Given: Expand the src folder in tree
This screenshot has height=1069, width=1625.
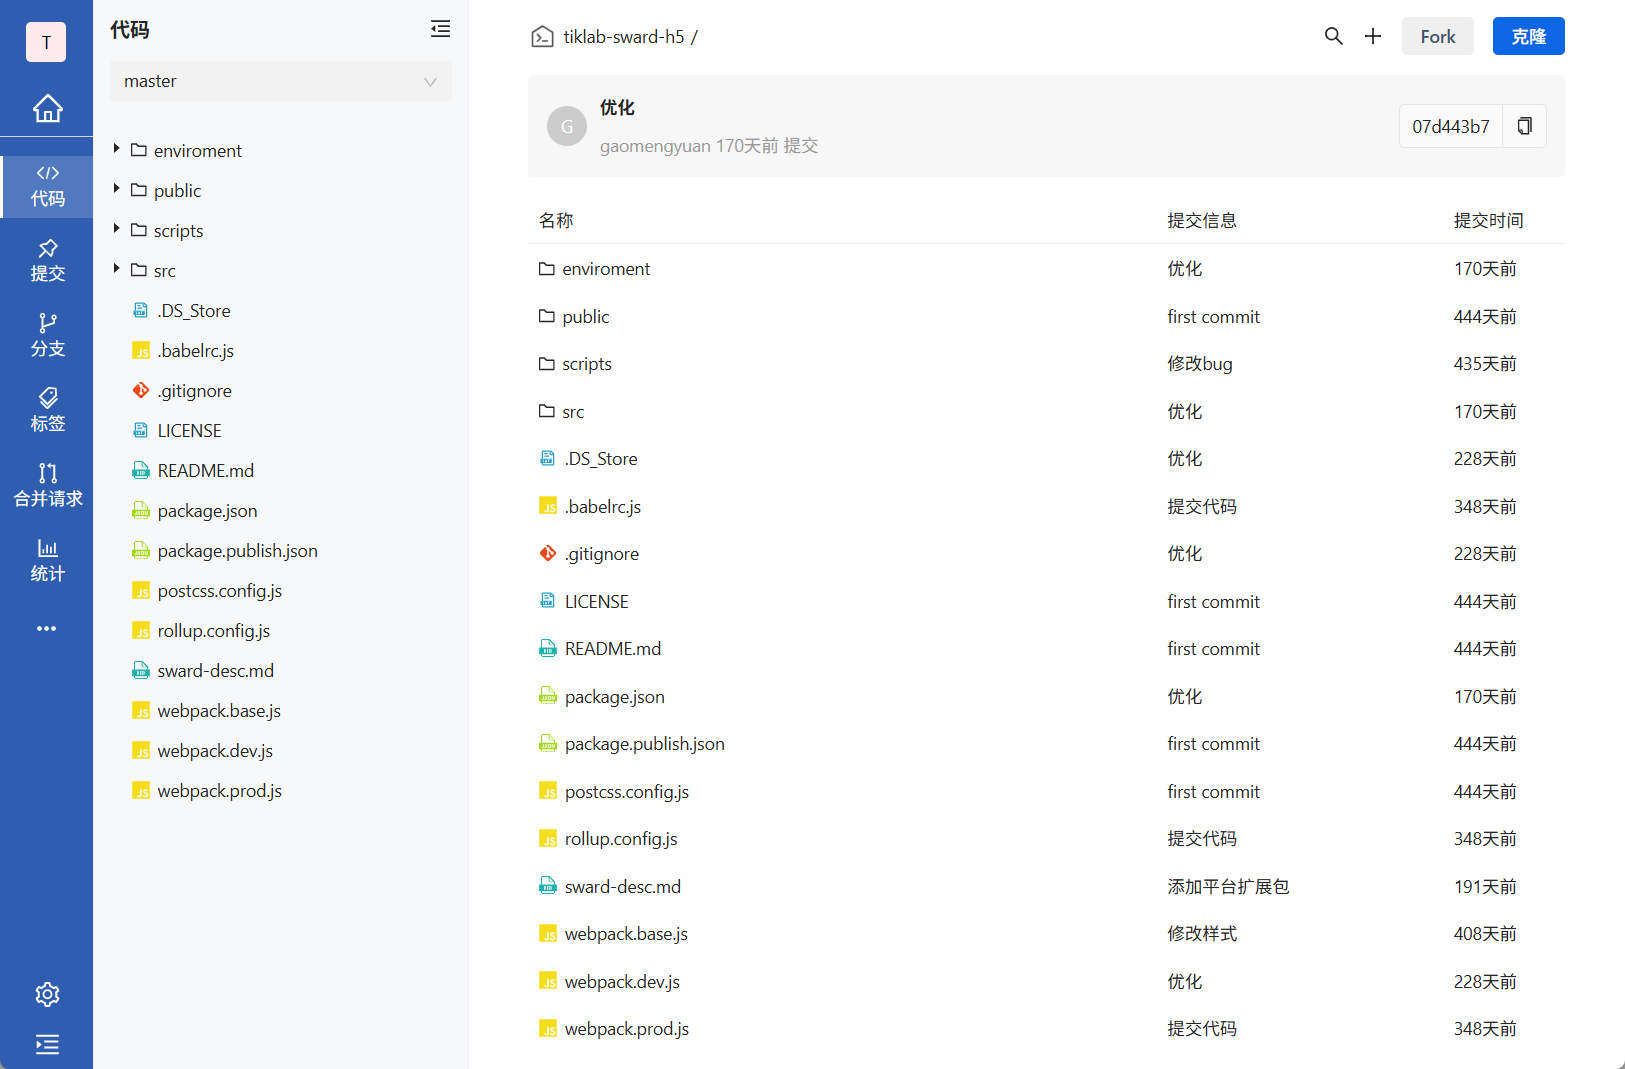Looking at the screenshot, I should click(117, 269).
